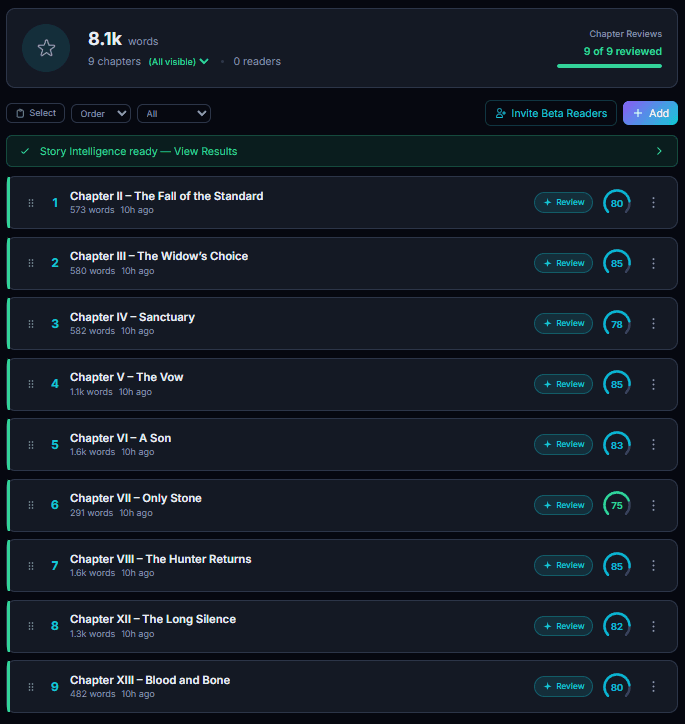Open three-dot menu for The Widow's Choice
This screenshot has height=724, width=685.
pos(653,263)
